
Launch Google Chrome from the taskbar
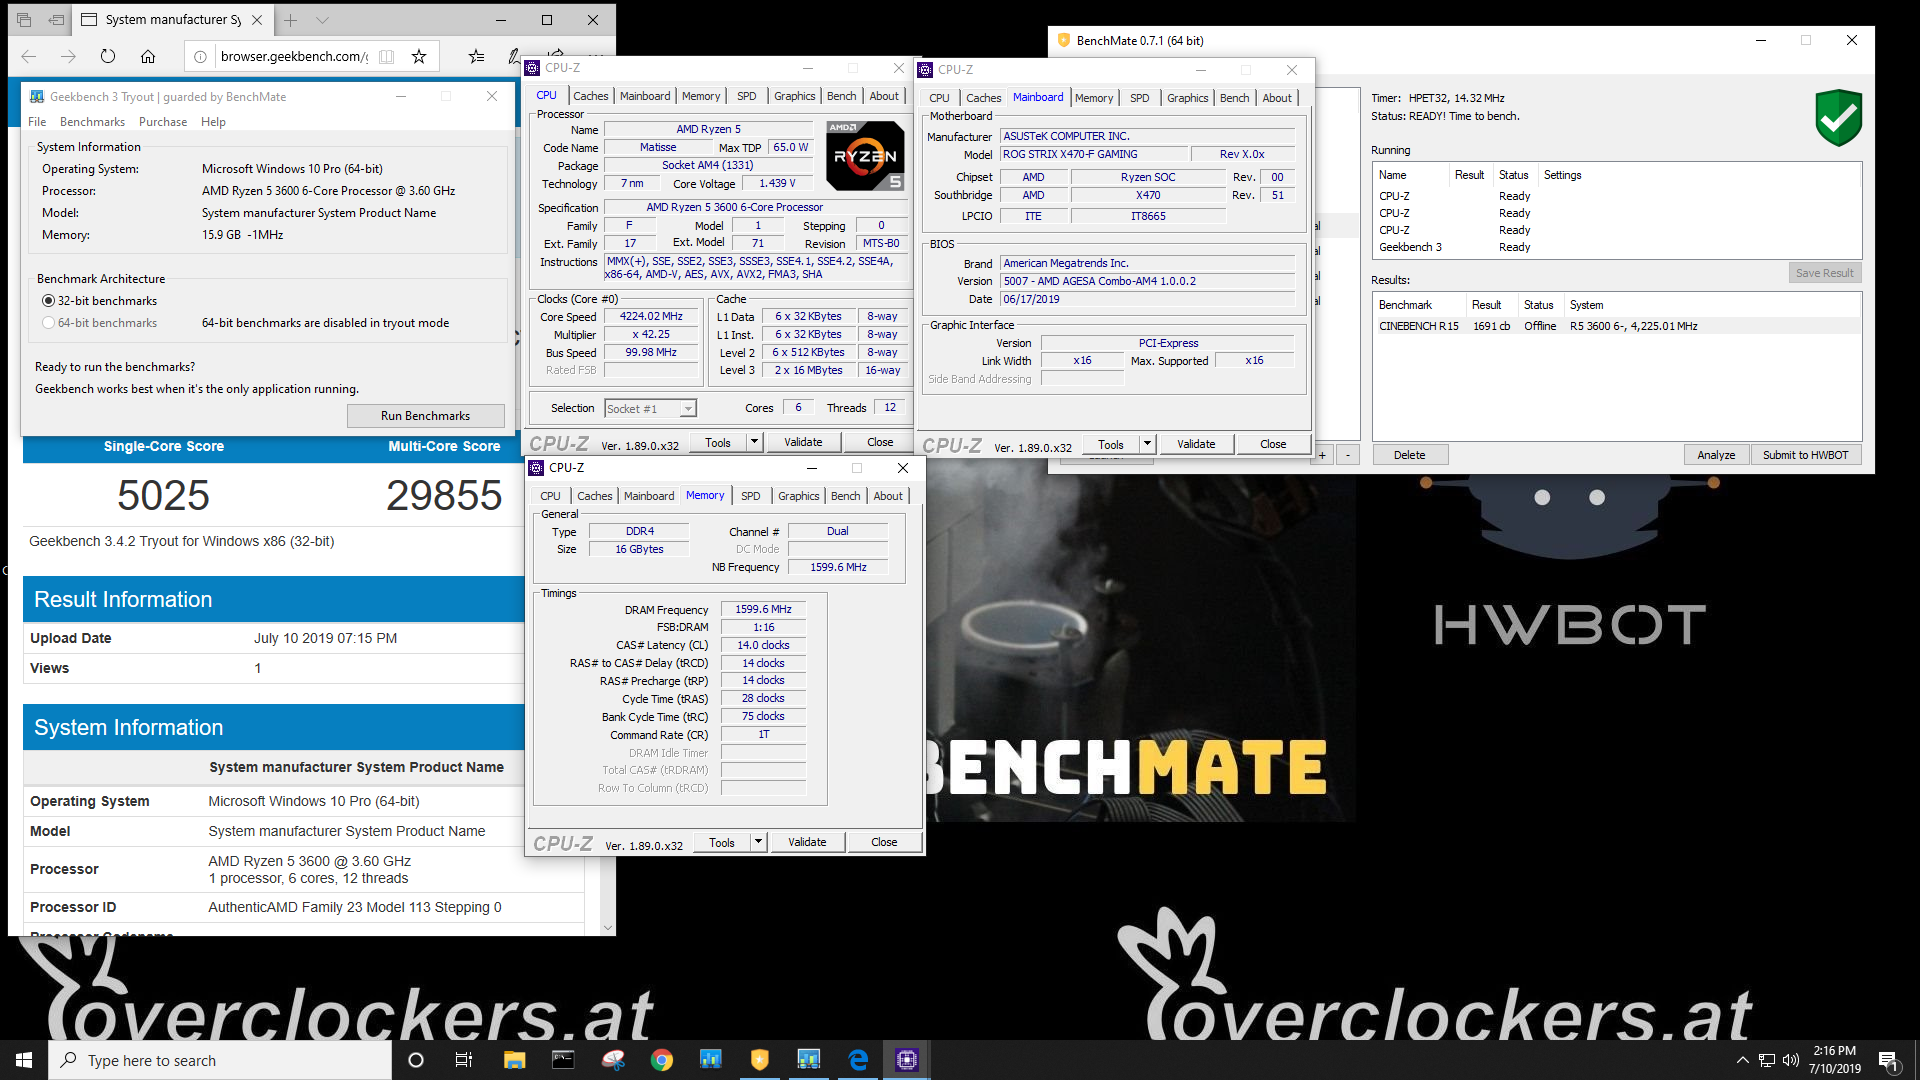[x=661, y=1060]
